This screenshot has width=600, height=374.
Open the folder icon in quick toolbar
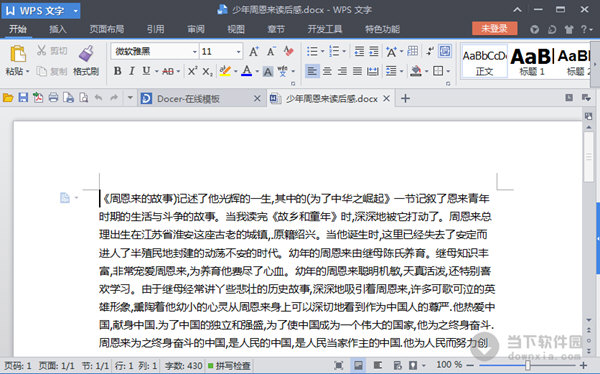(8, 98)
